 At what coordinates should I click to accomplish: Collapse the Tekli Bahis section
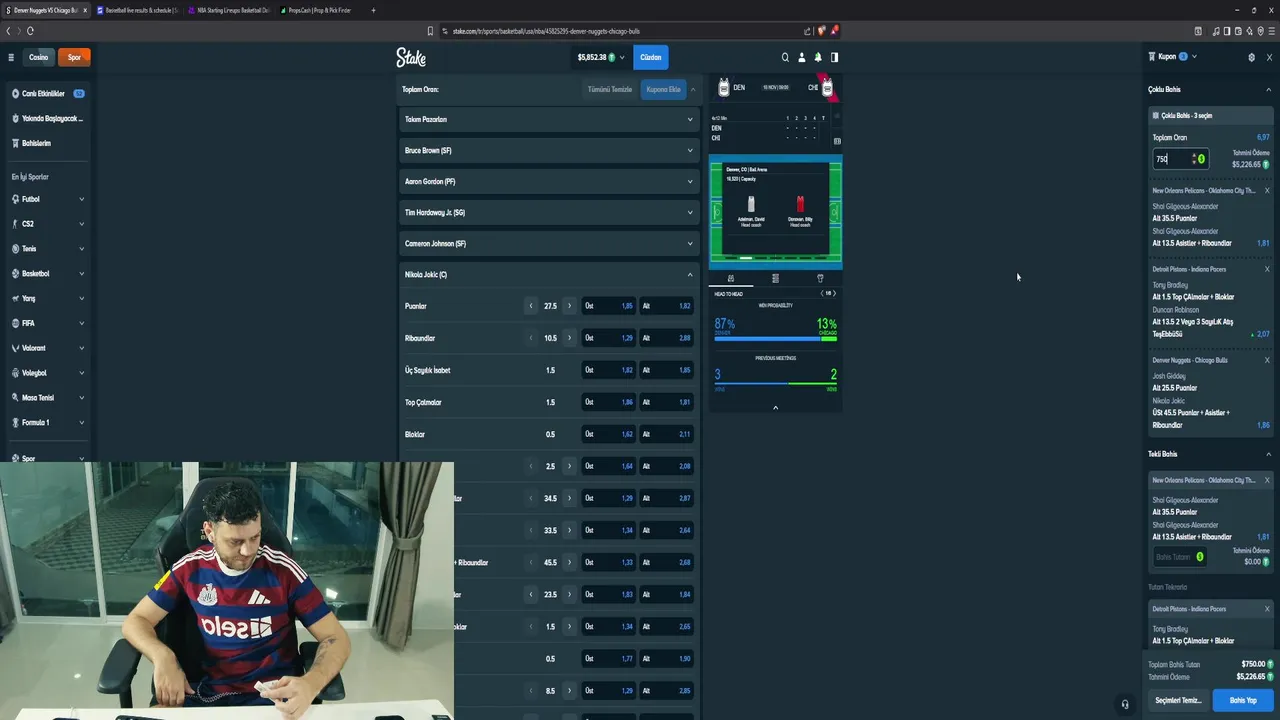pyautogui.click(x=1269, y=454)
